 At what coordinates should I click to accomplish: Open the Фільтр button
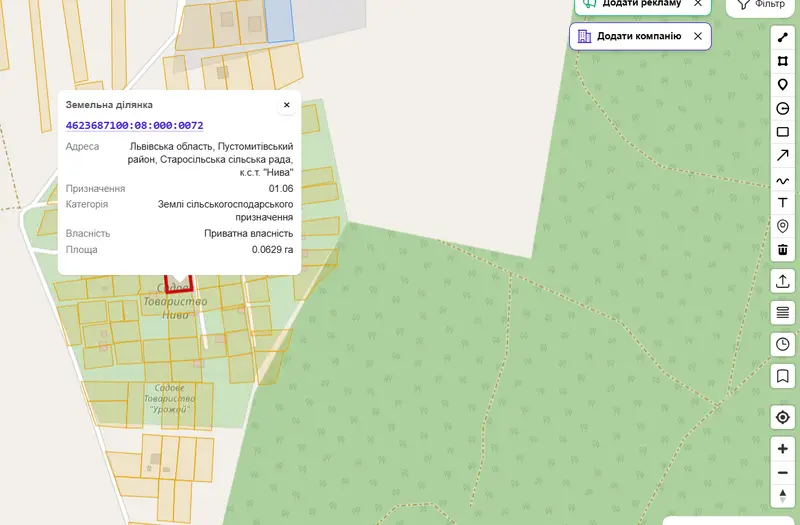tap(761, 5)
